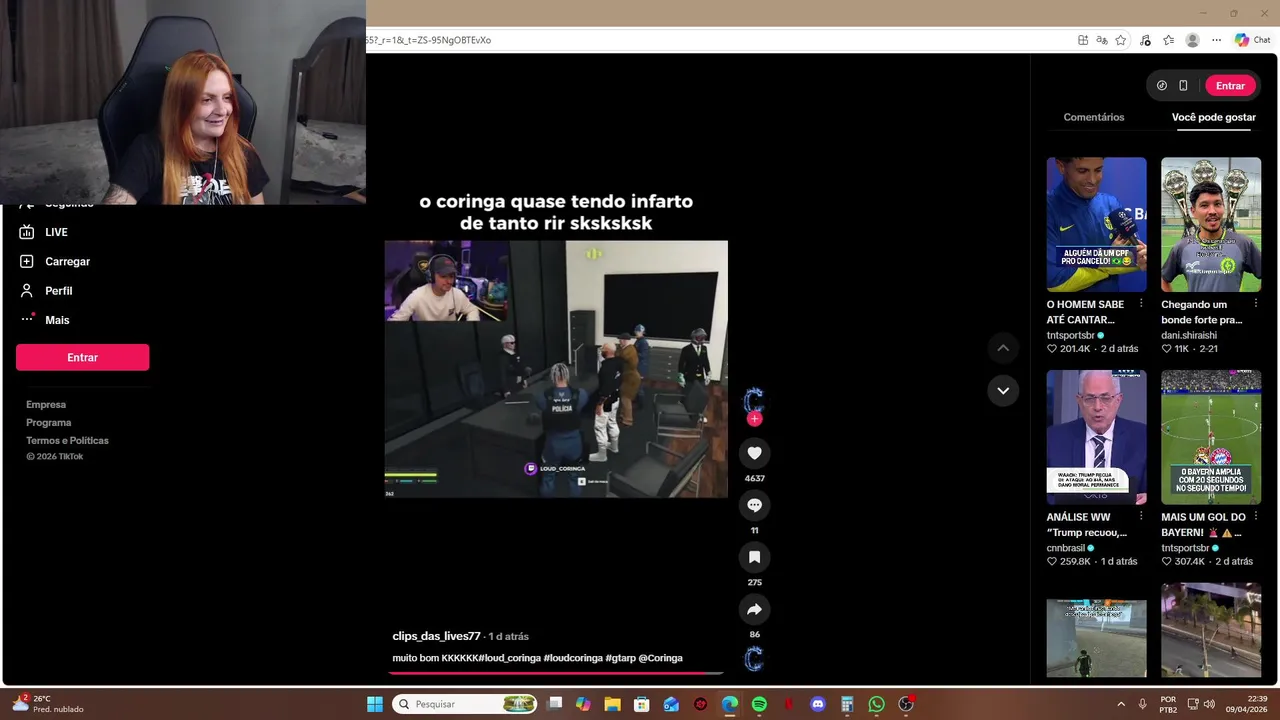Expand the Programa footer section
The height and width of the screenshot is (720, 1280).
[x=48, y=422]
